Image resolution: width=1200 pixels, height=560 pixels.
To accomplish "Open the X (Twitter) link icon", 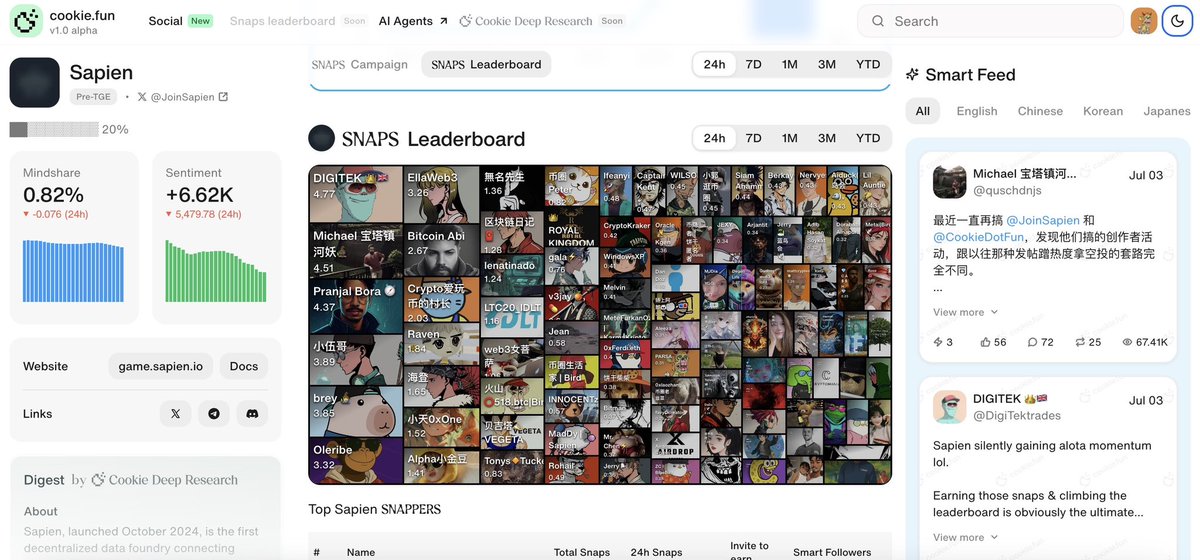I will coord(176,413).
